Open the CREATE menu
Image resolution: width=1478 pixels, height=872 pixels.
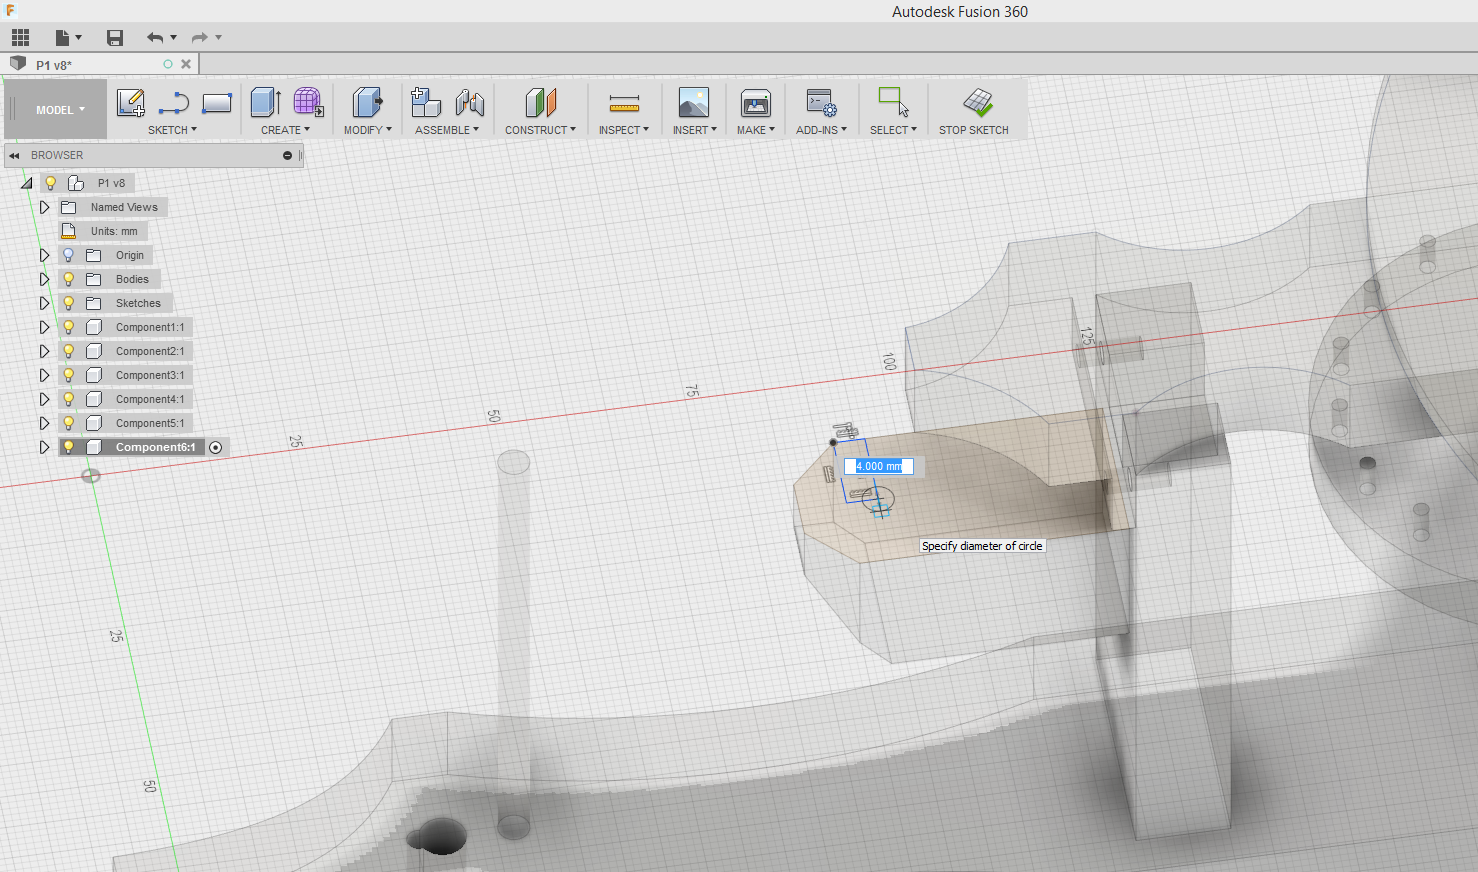click(x=285, y=130)
